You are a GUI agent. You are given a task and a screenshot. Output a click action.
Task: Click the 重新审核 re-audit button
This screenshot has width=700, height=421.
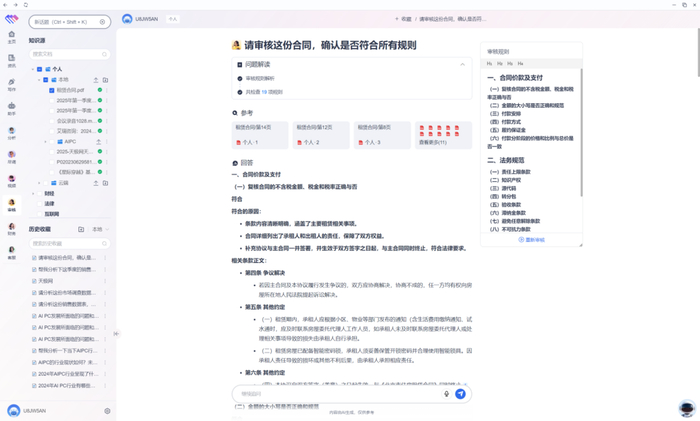pyautogui.click(x=531, y=240)
